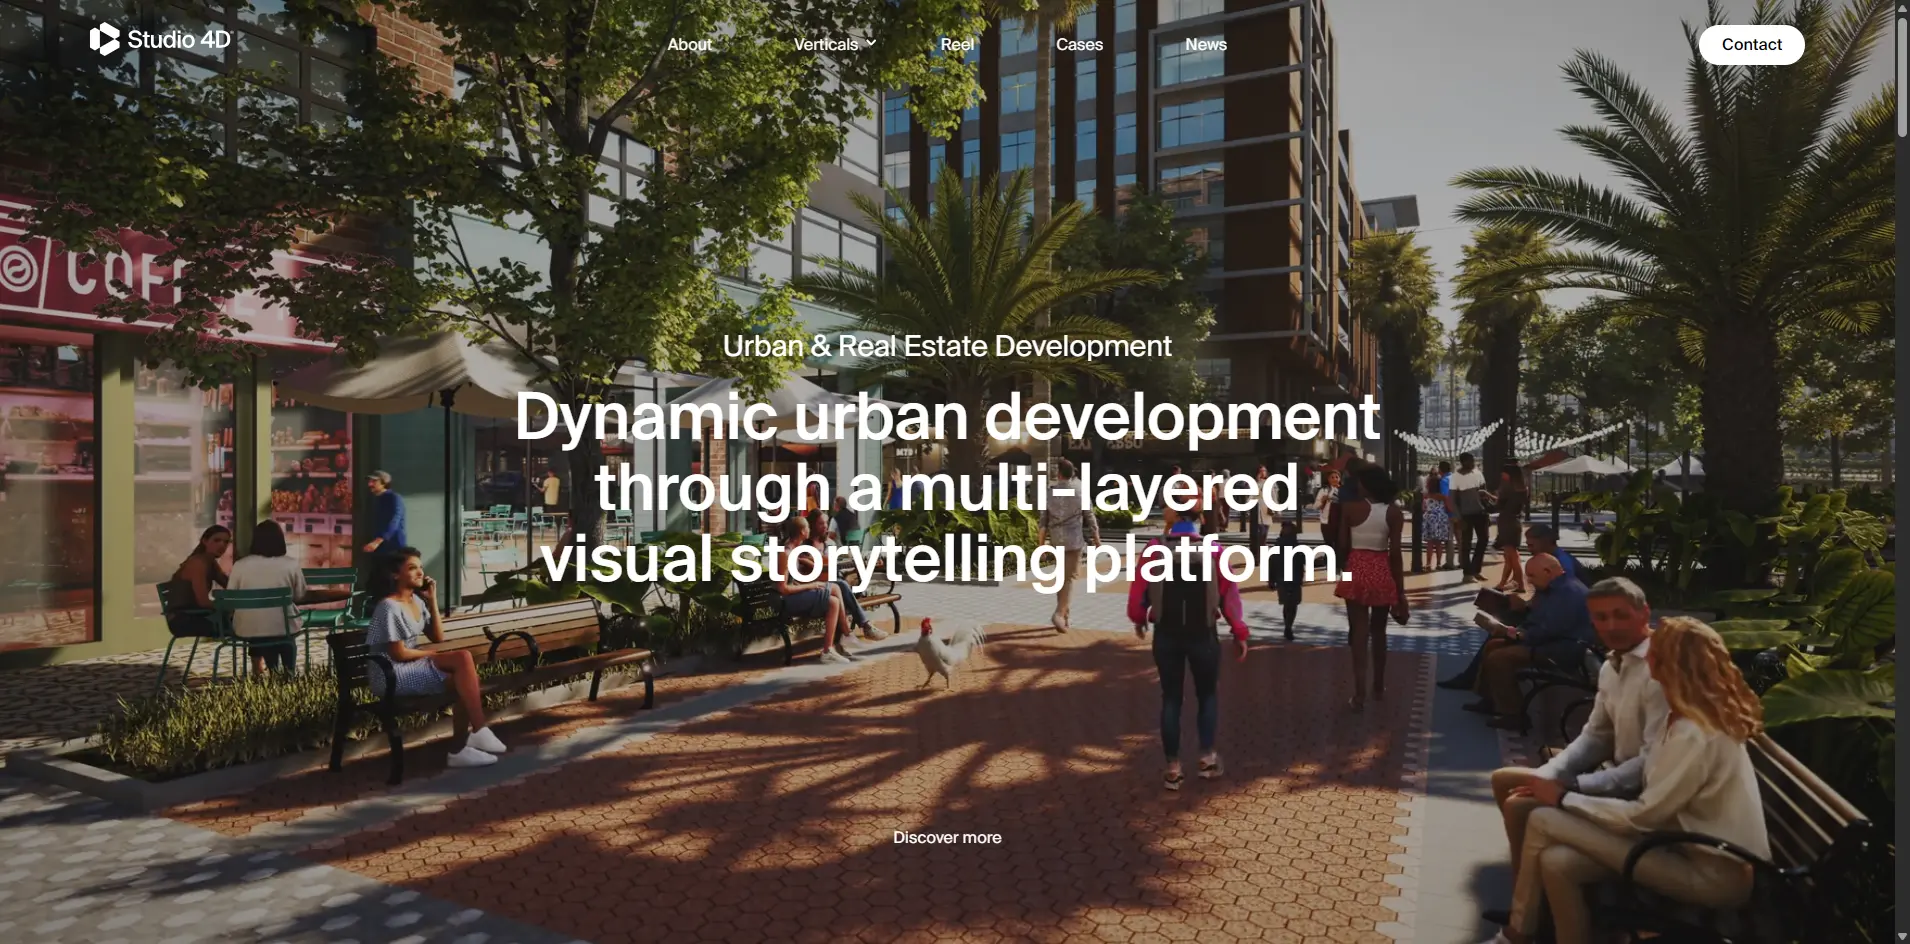The image size is (1910, 944).
Task: Click the Dynamic urban development headline
Action: tap(947, 417)
